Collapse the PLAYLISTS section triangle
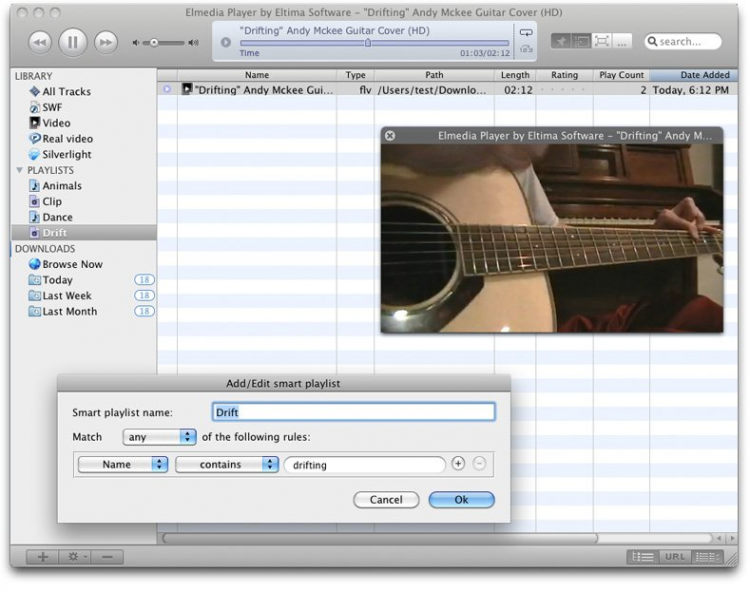Screen dimensions: 750x592 click(20, 170)
